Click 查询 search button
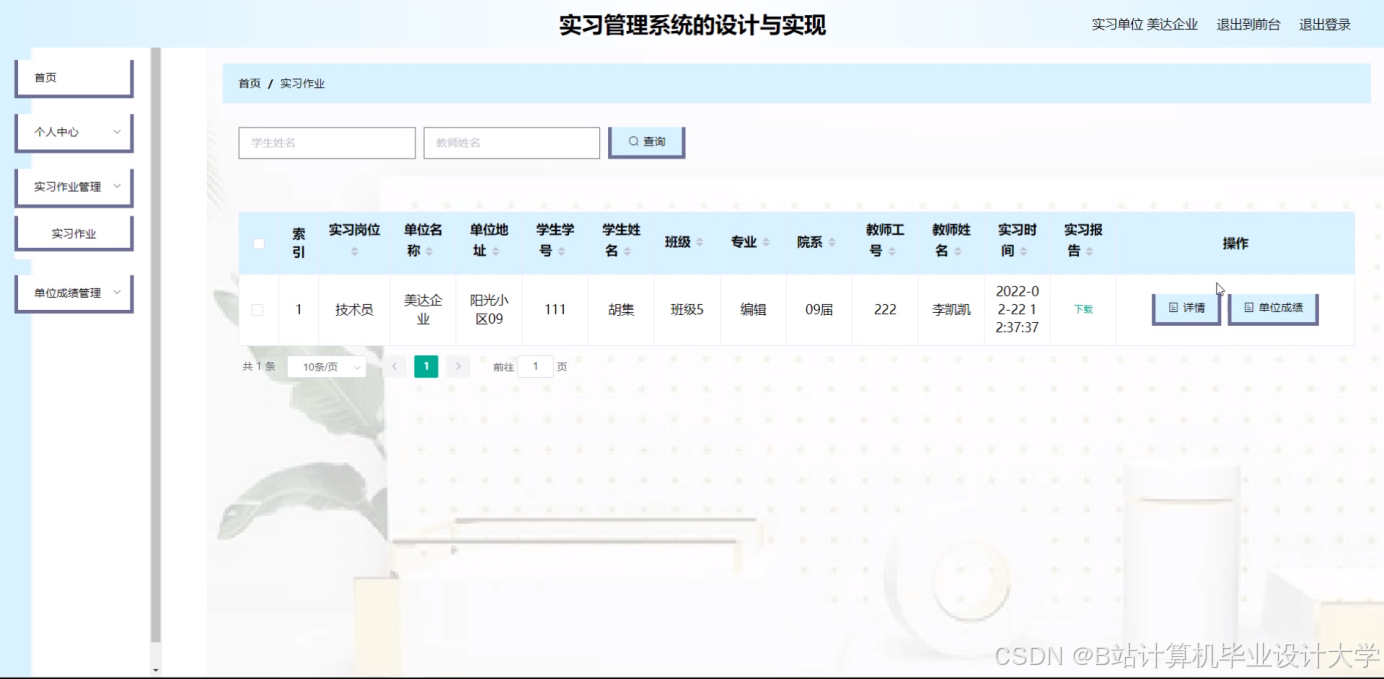The height and width of the screenshot is (679, 1384). coord(646,142)
